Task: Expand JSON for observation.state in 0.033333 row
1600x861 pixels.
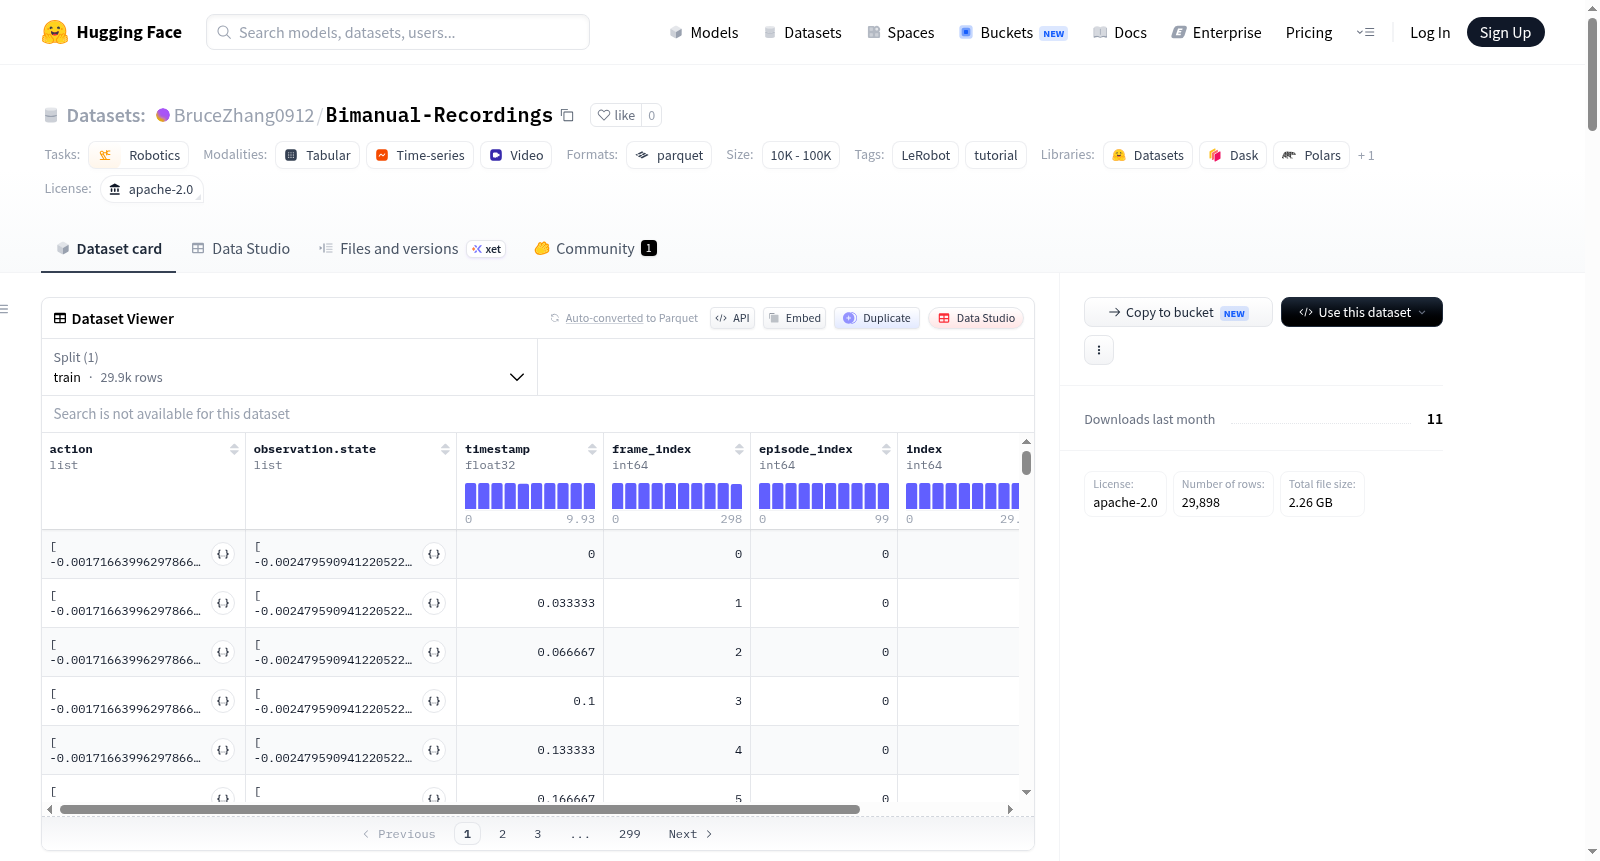Action: coord(434,603)
